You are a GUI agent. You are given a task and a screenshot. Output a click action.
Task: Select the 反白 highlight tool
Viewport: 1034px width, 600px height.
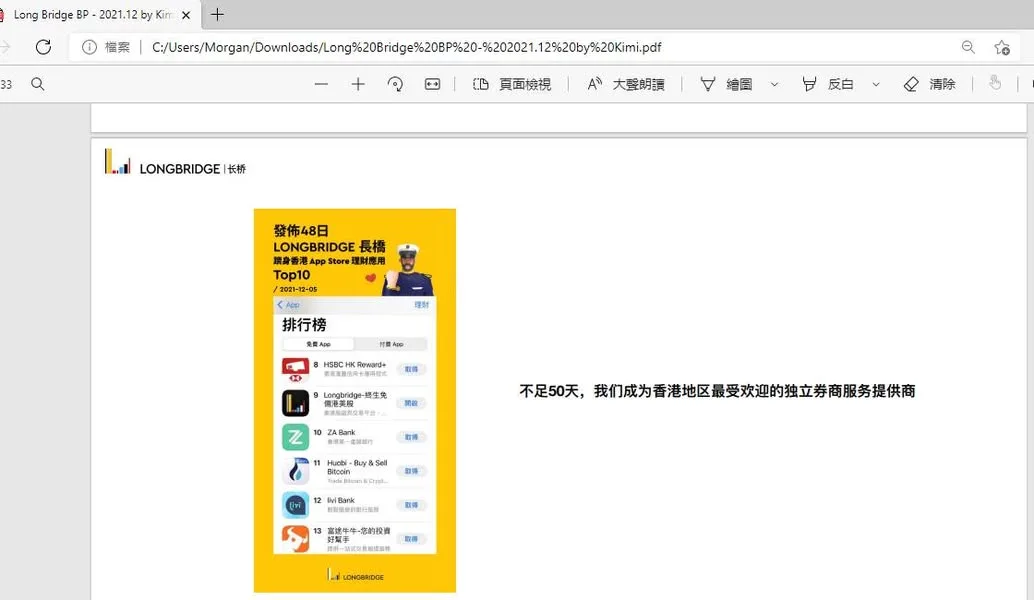point(833,84)
